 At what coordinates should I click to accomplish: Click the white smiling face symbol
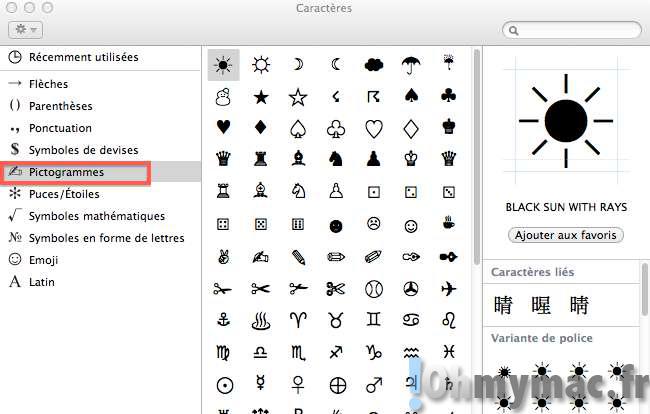point(411,224)
